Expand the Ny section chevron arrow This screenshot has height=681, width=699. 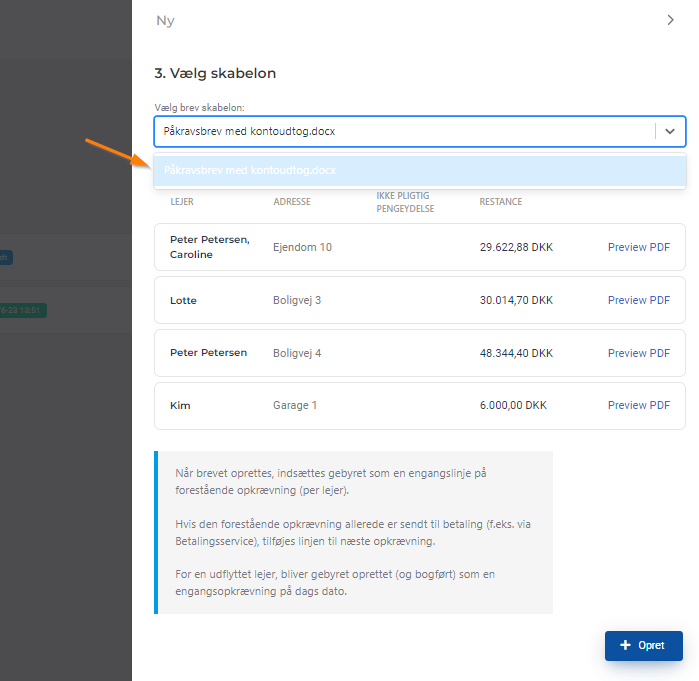670,20
